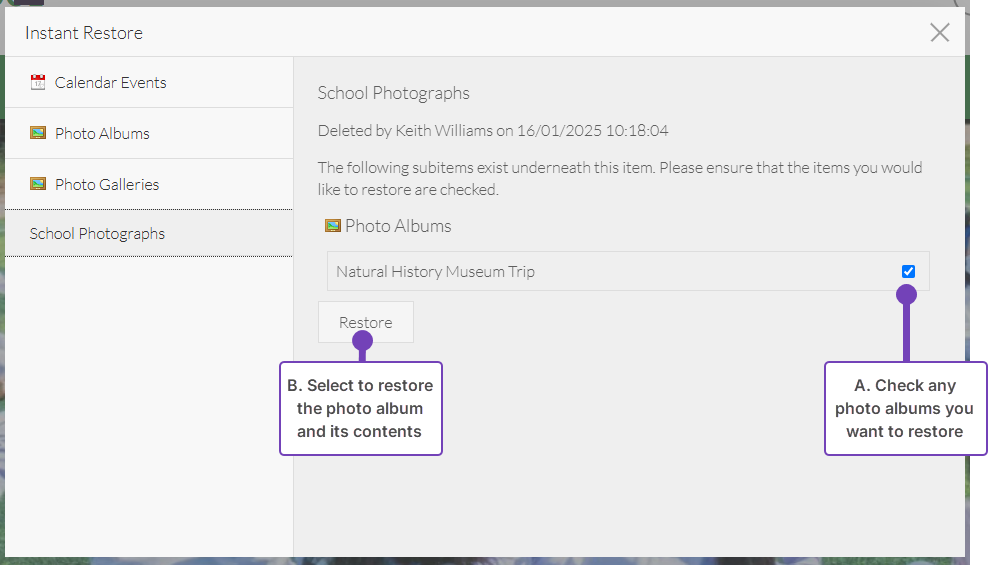Click callout A about checking photo albums
Screen dimensions: 990x565
pos(904,408)
